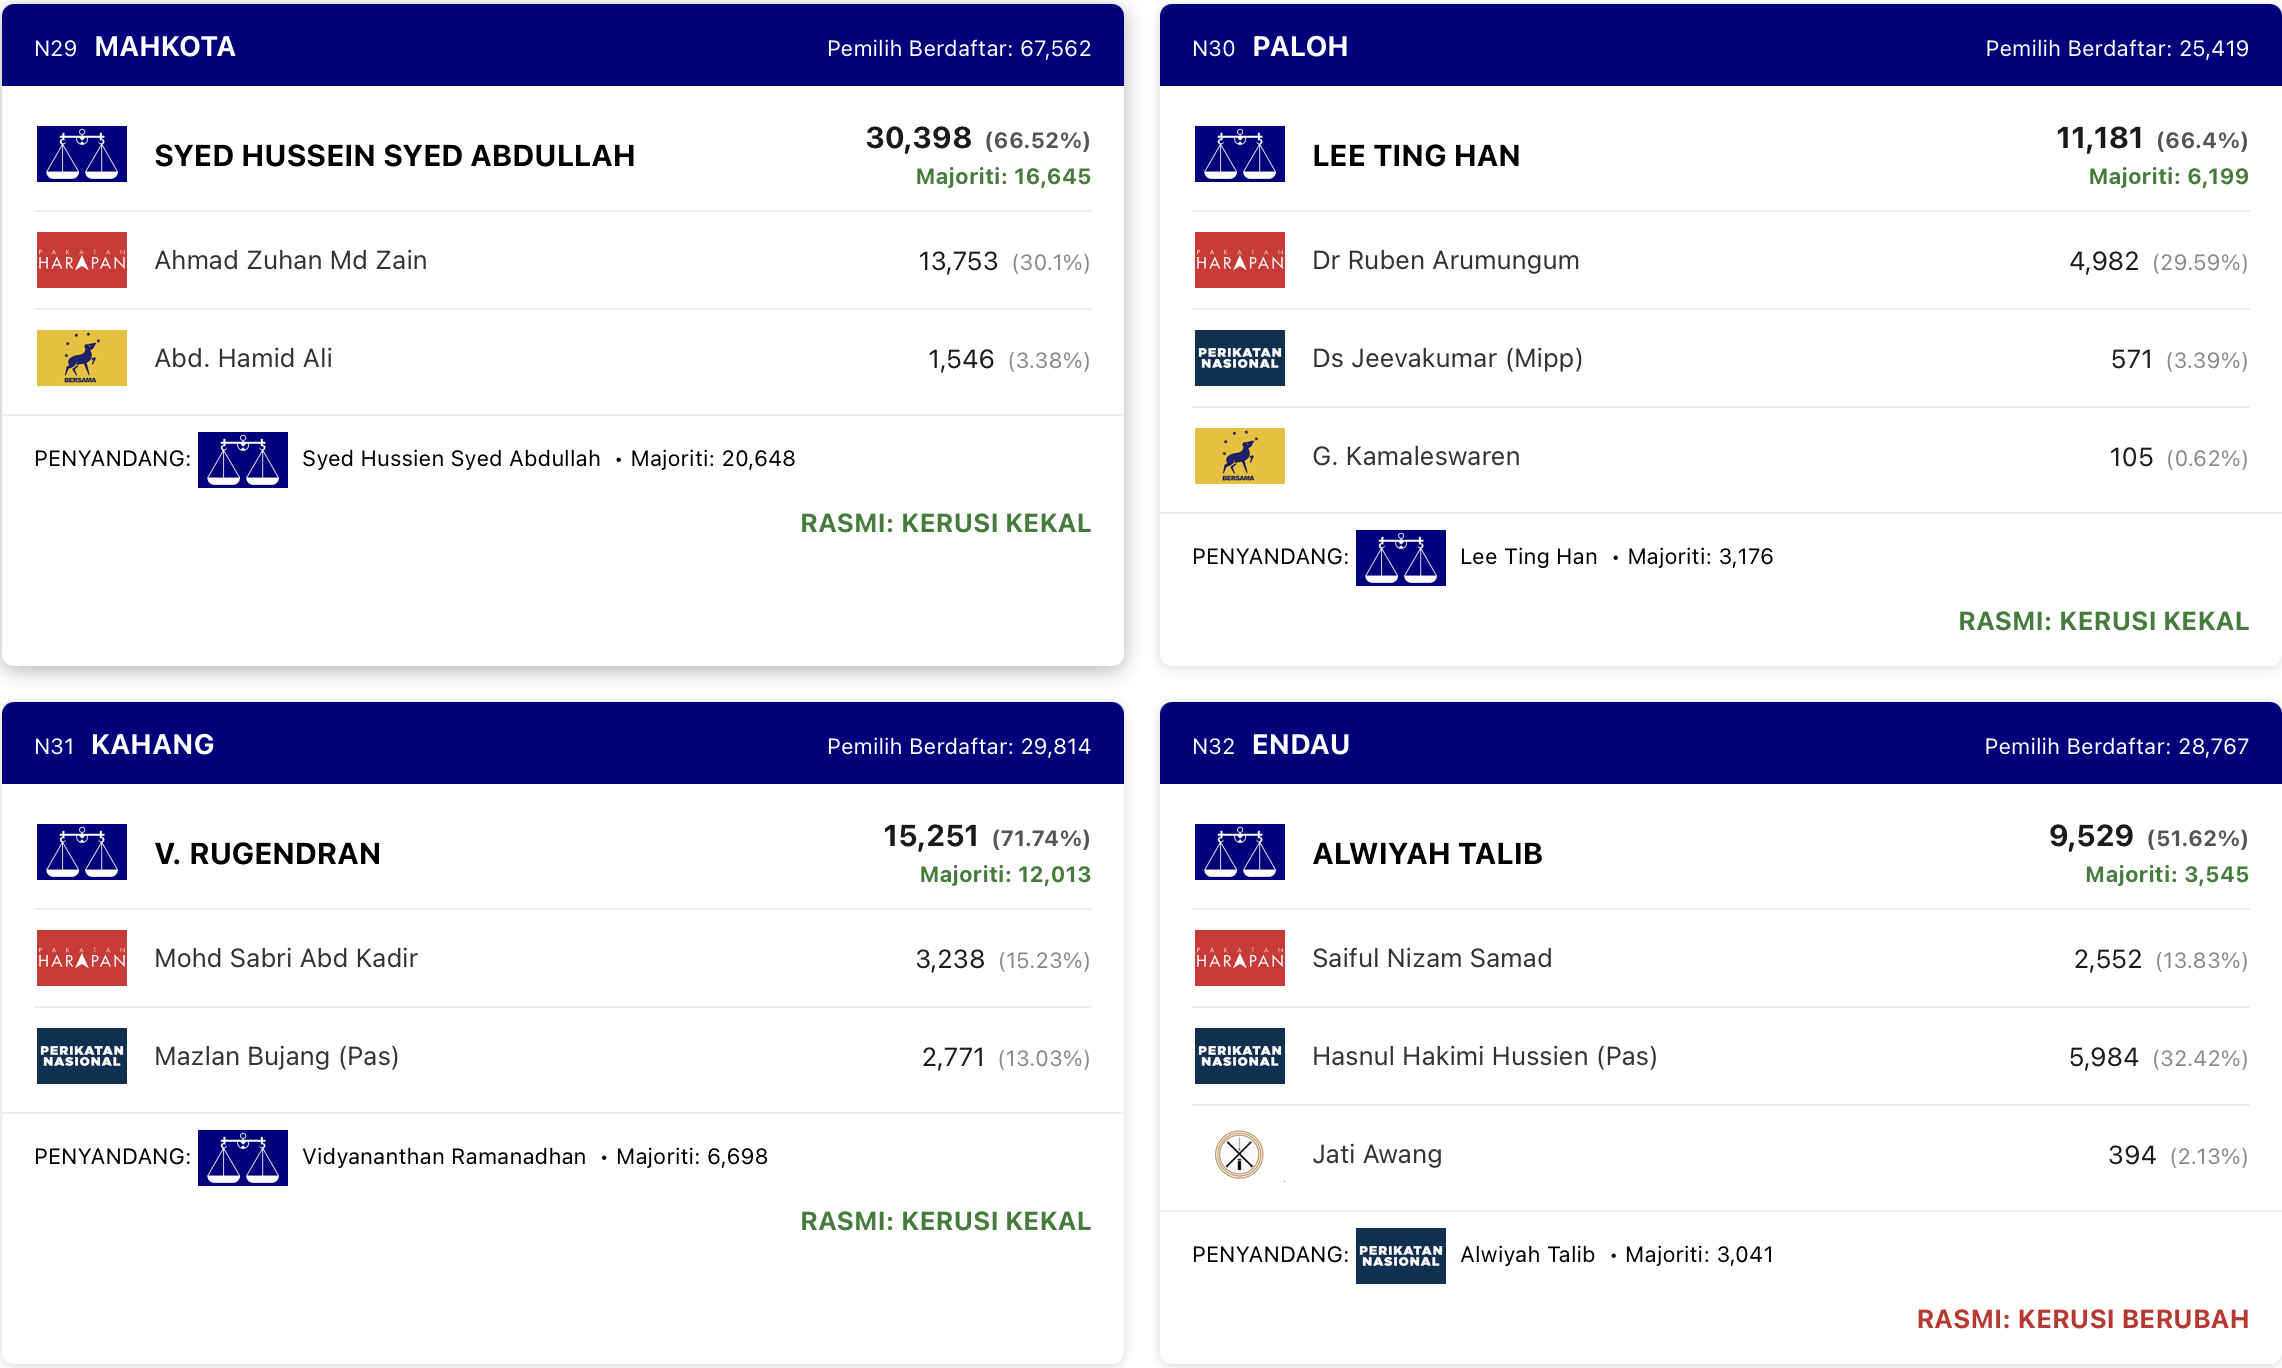This screenshot has width=2282, height=1368.
Task: Click Pakatan Harapan logo beside Saiful Nizam Samad
Action: 1240,958
